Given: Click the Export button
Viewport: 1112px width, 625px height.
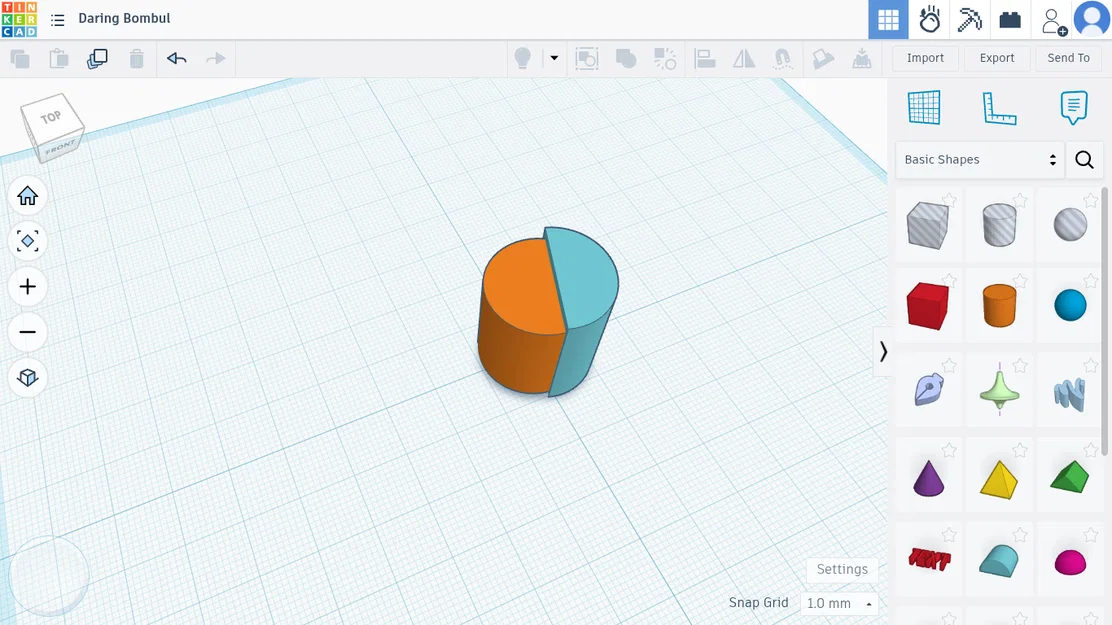Looking at the screenshot, I should point(996,58).
